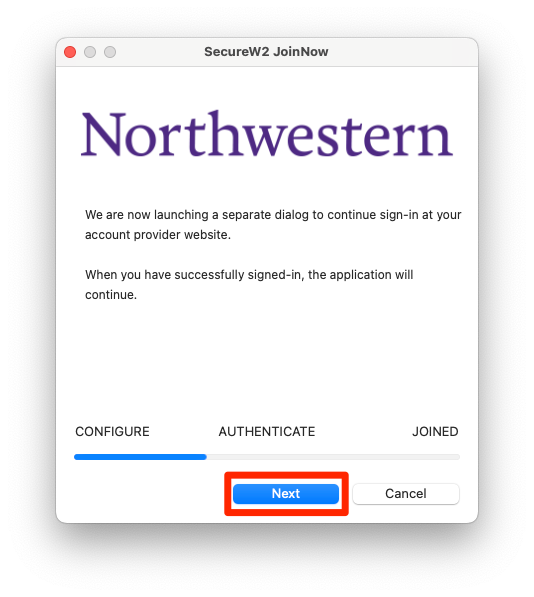Click the purple Northwestern logo
This screenshot has width=534, height=597.
[x=267, y=134]
